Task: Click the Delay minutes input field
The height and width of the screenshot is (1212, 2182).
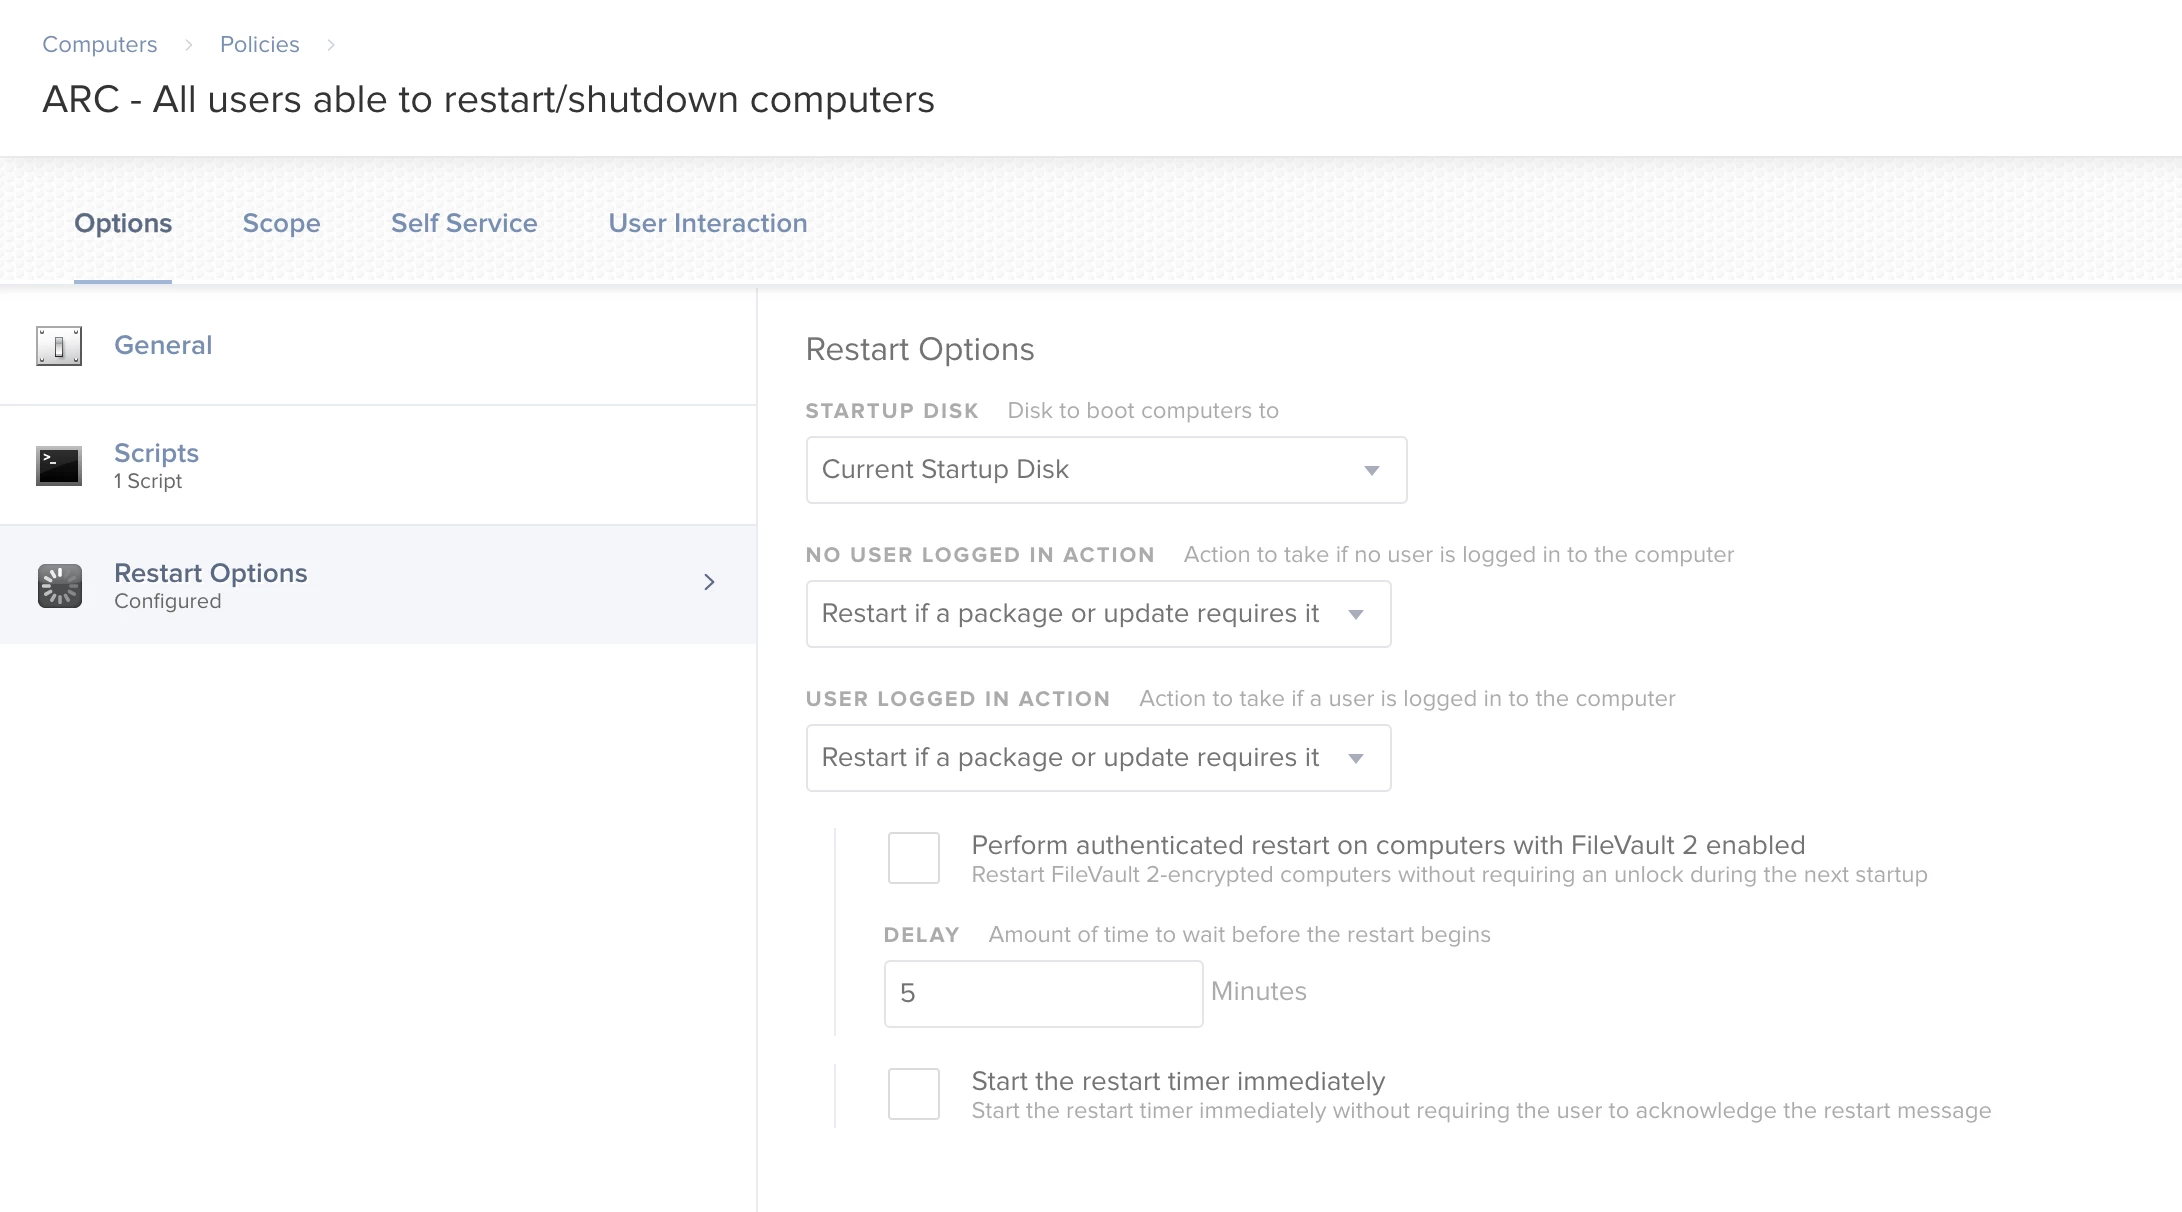Action: click(1043, 994)
